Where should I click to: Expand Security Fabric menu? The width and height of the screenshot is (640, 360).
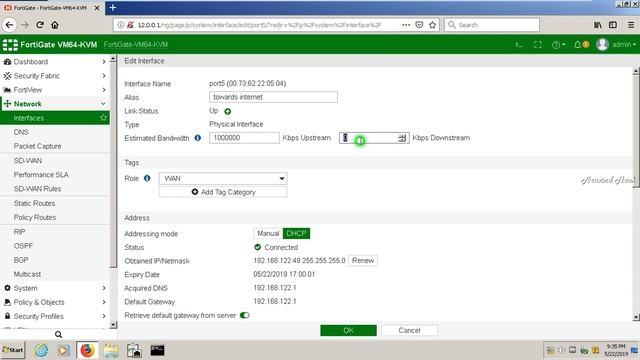point(55,76)
